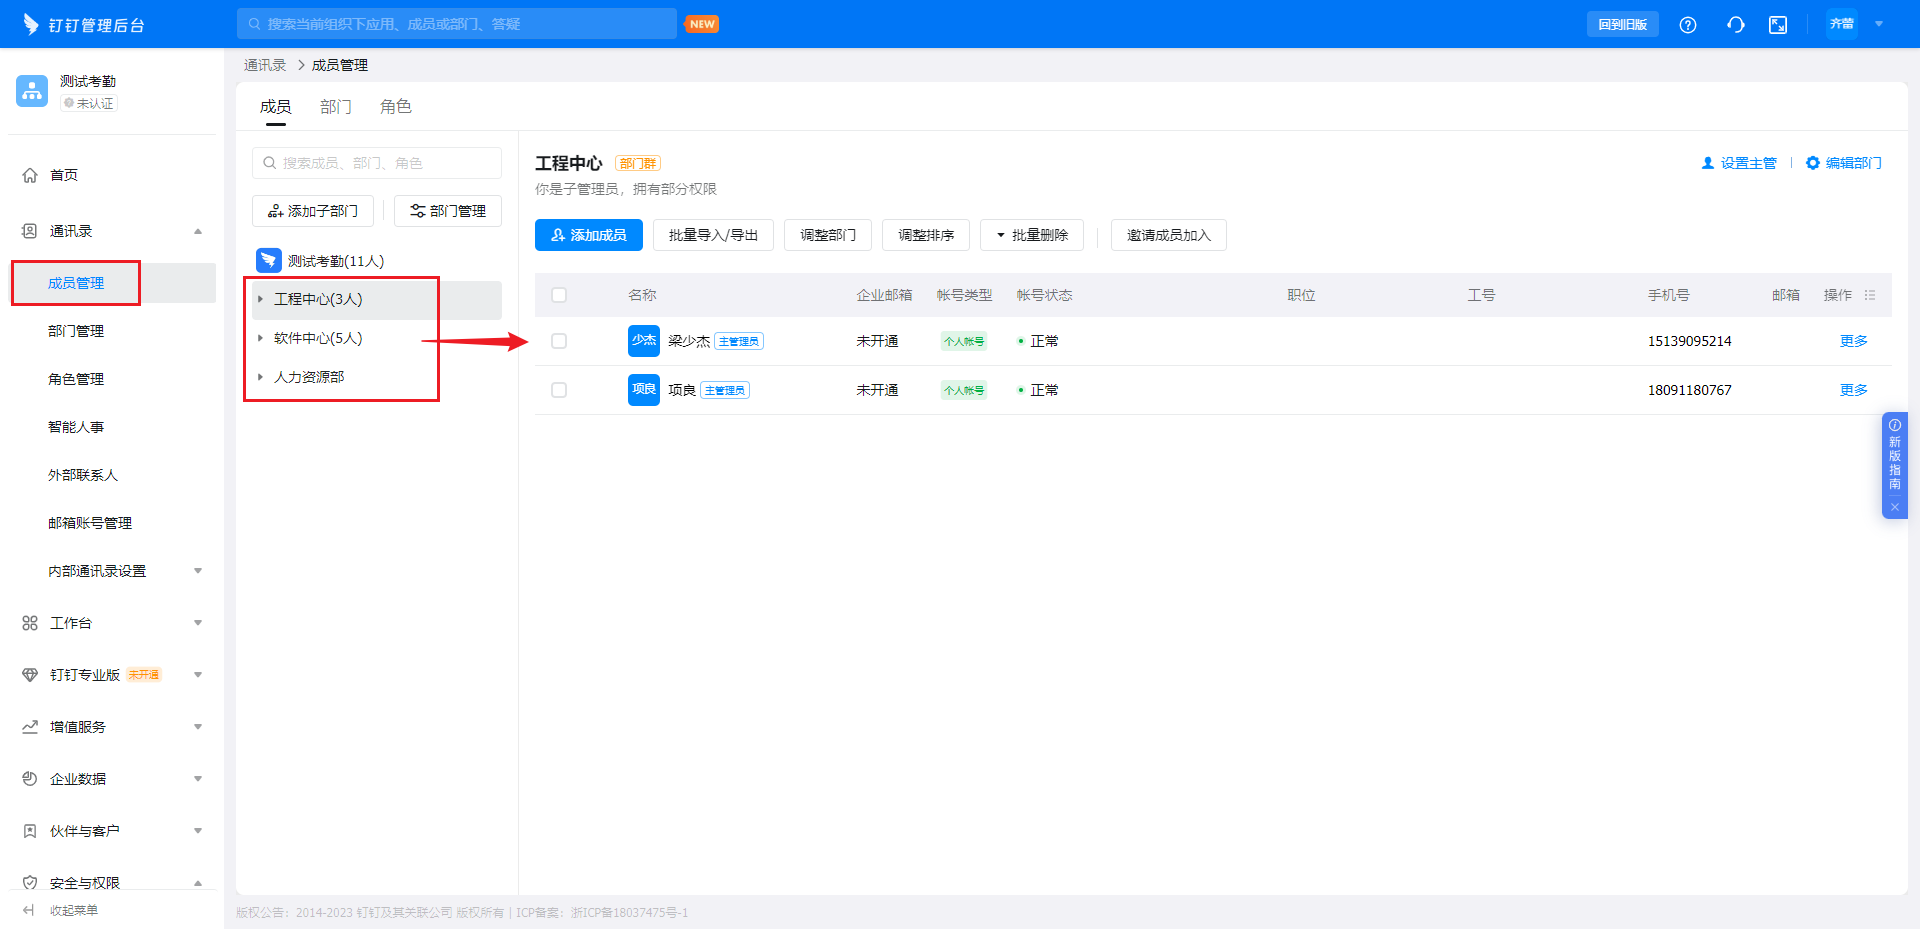Click the 添加成员 button
1920x929 pixels.
click(589, 235)
